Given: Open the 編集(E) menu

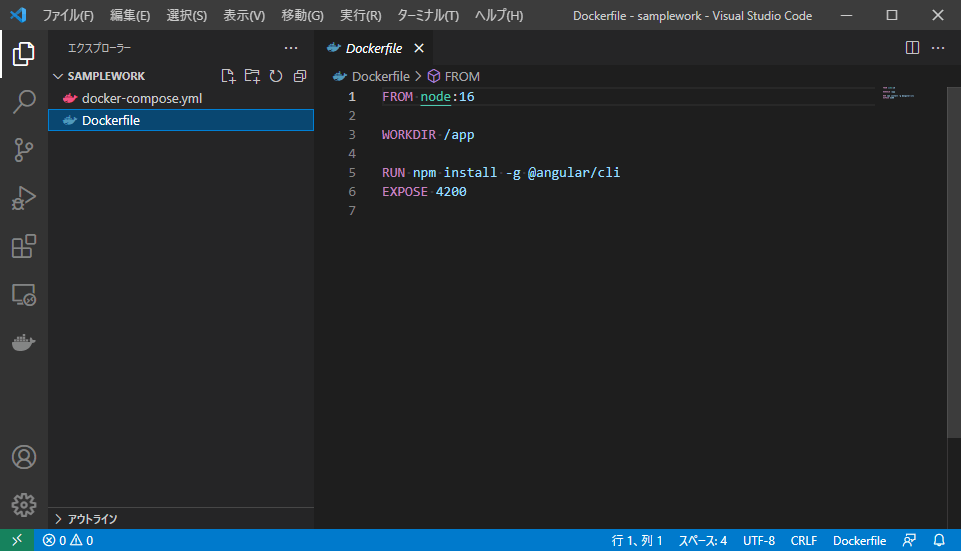Looking at the screenshot, I should click(130, 15).
